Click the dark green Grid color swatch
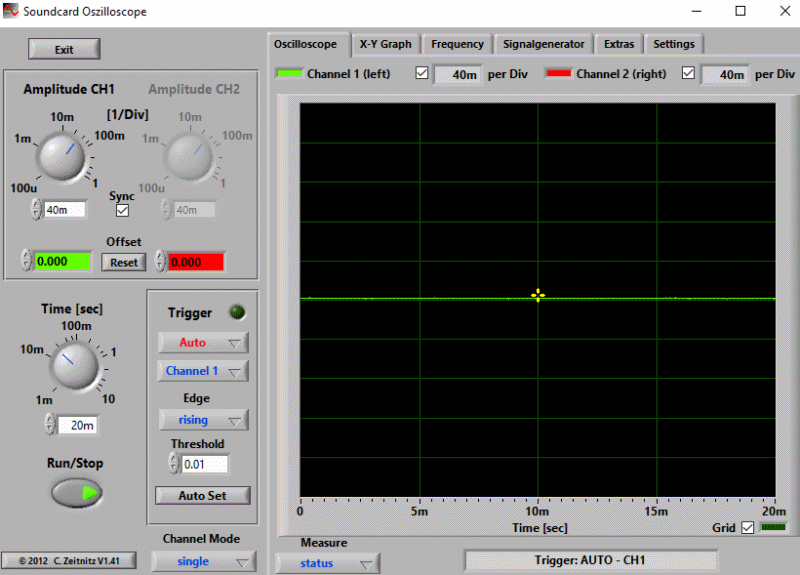 [773, 527]
